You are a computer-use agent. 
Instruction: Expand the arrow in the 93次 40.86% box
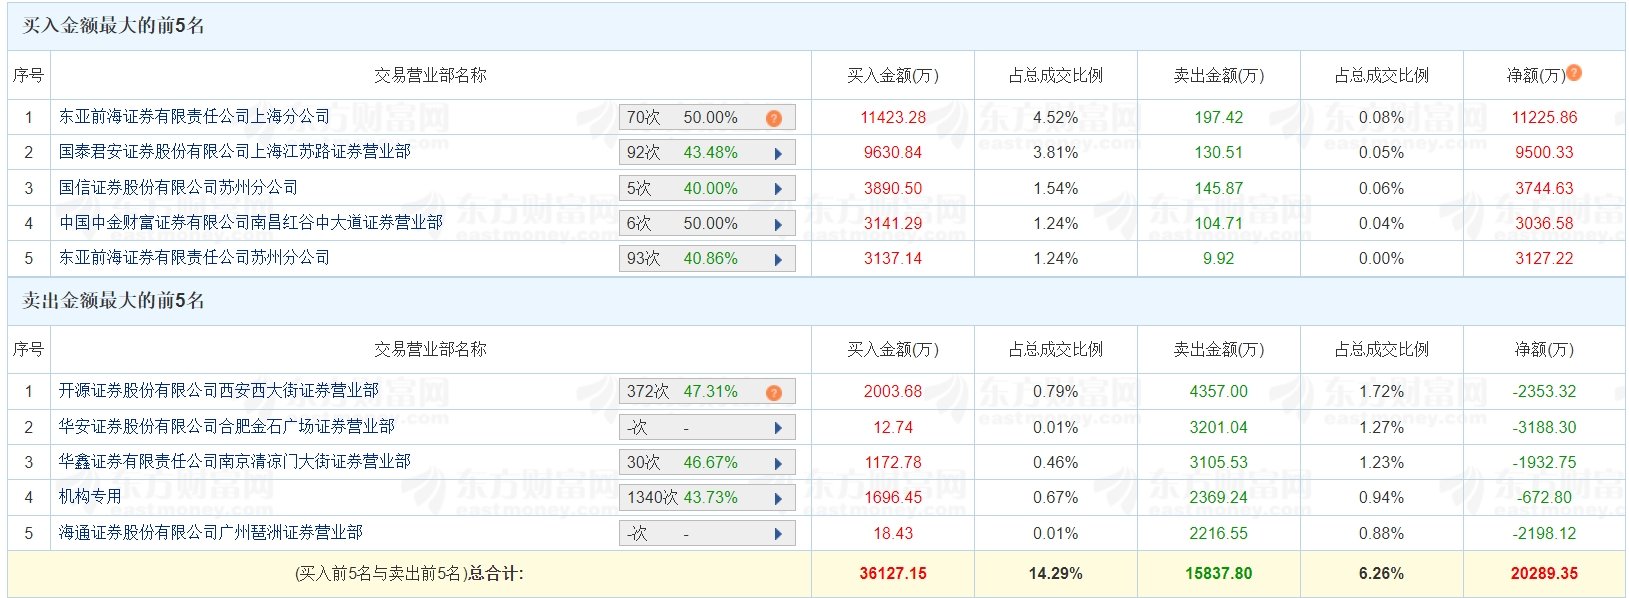click(x=778, y=259)
